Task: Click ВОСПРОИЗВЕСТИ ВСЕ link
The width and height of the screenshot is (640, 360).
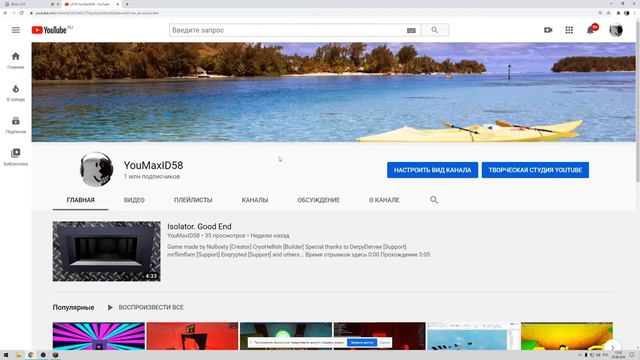Action: pos(151,307)
